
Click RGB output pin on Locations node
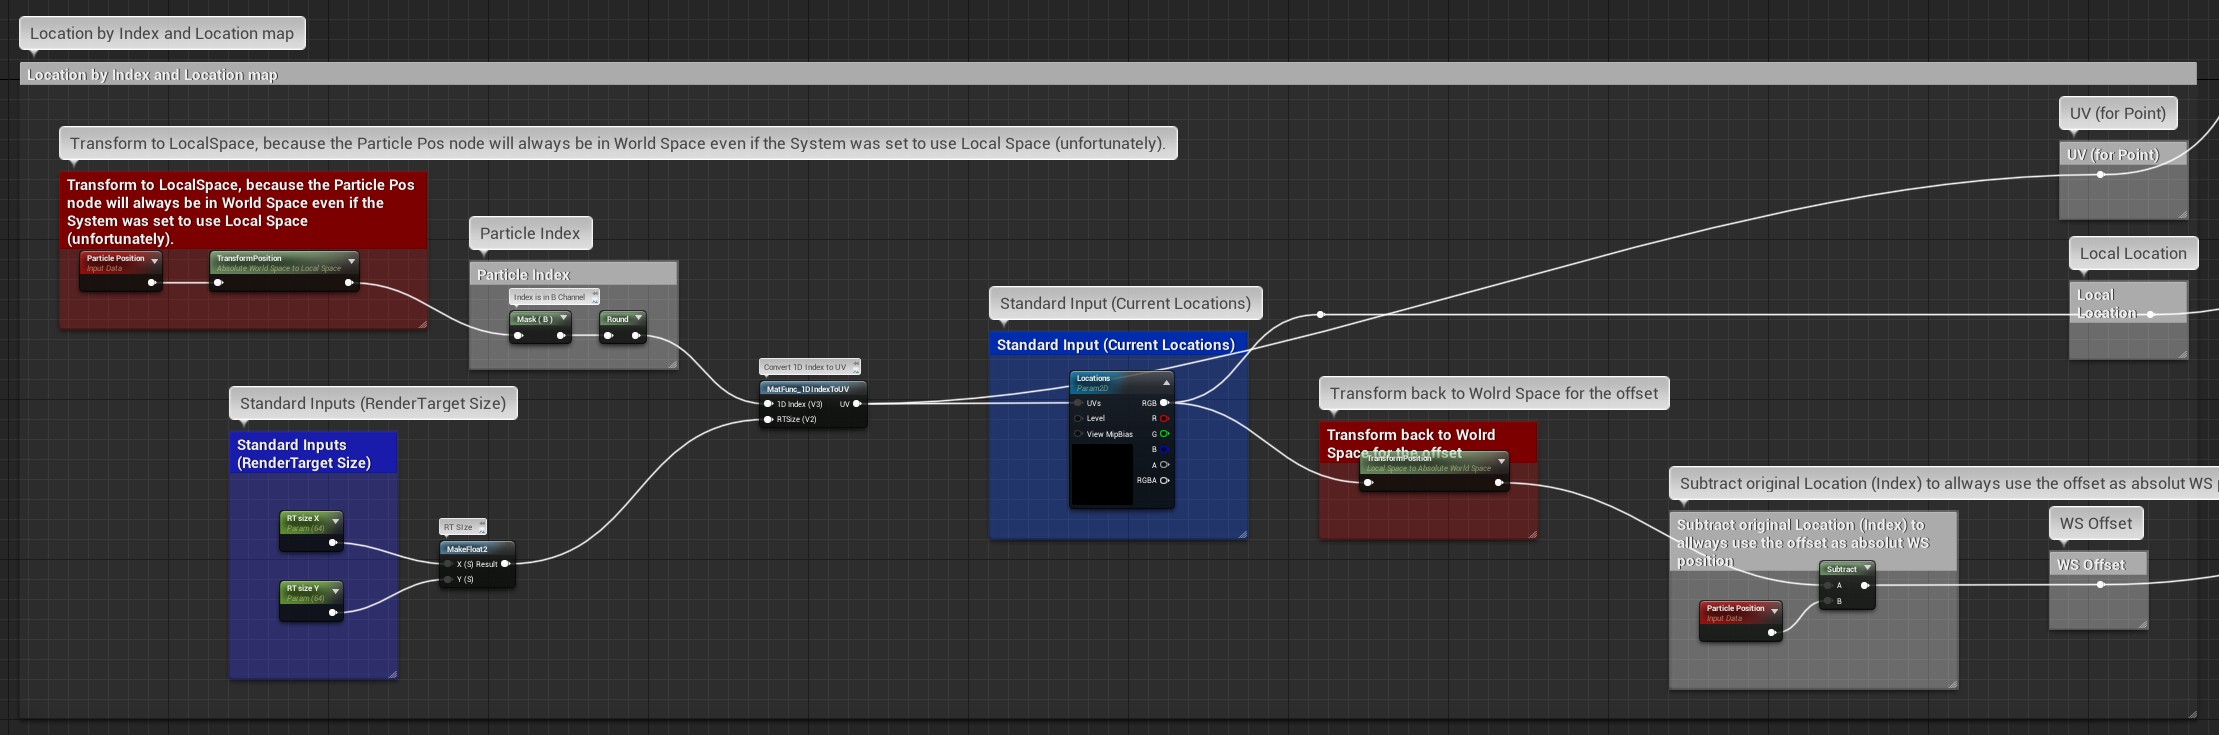tap(1164, 403)
